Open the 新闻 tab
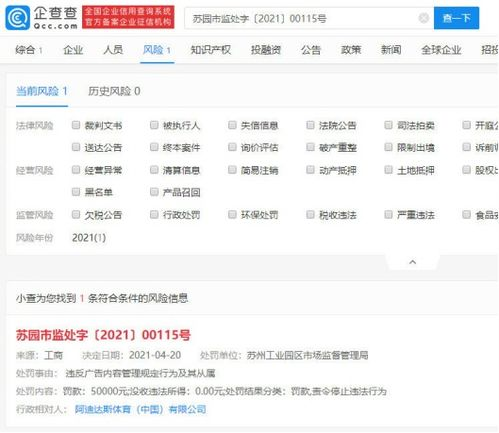The height and width of the screenshot is (433, 499). point(391,50)
